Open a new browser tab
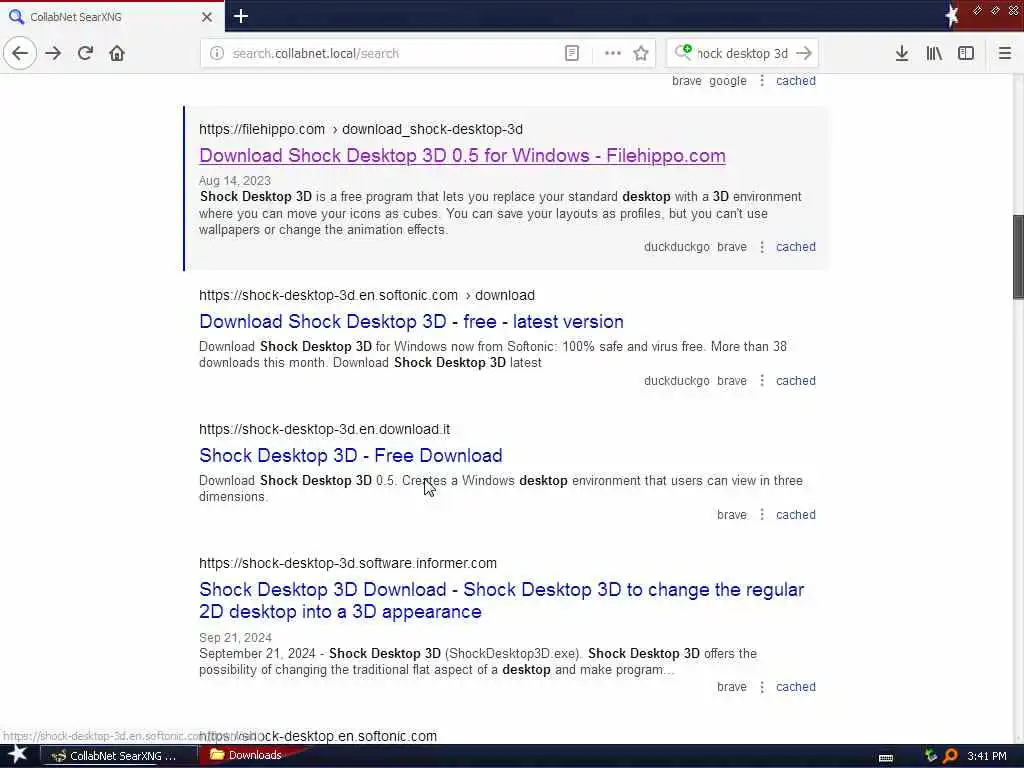Image resolution: width=1024 pixels, height=768 pixels. (241, 16)
